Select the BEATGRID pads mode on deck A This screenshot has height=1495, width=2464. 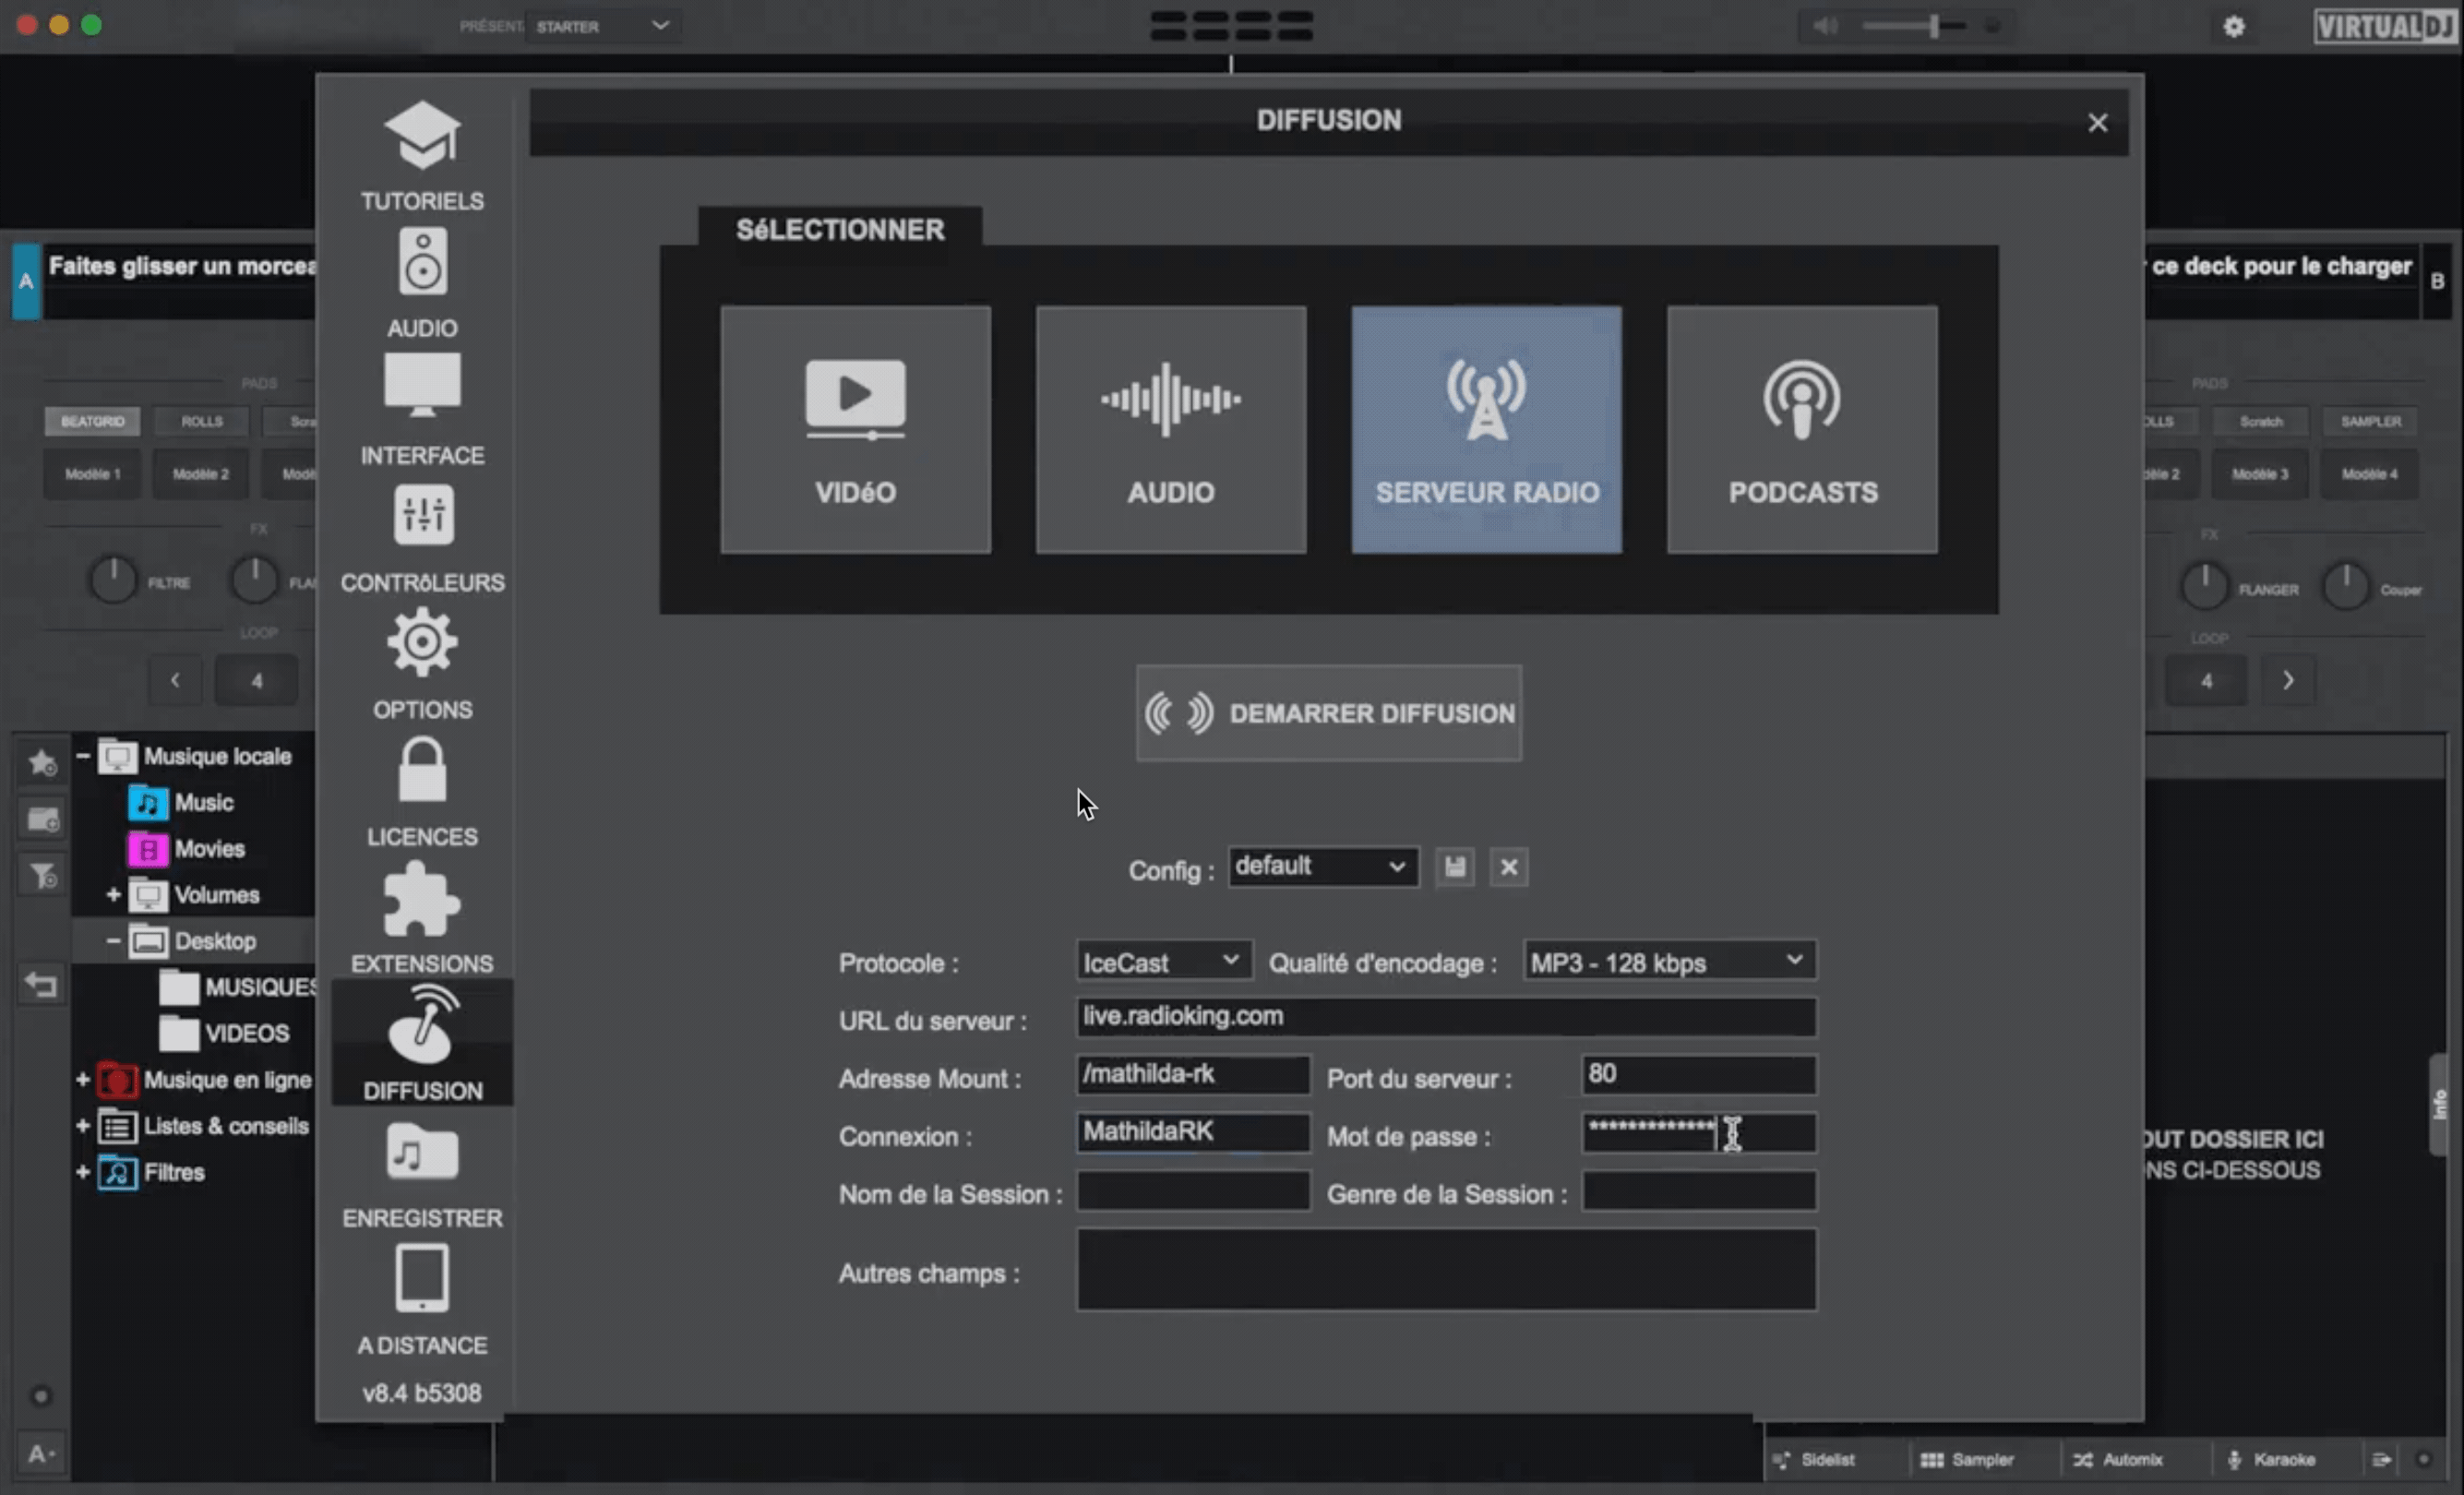[x=92, y=421]
